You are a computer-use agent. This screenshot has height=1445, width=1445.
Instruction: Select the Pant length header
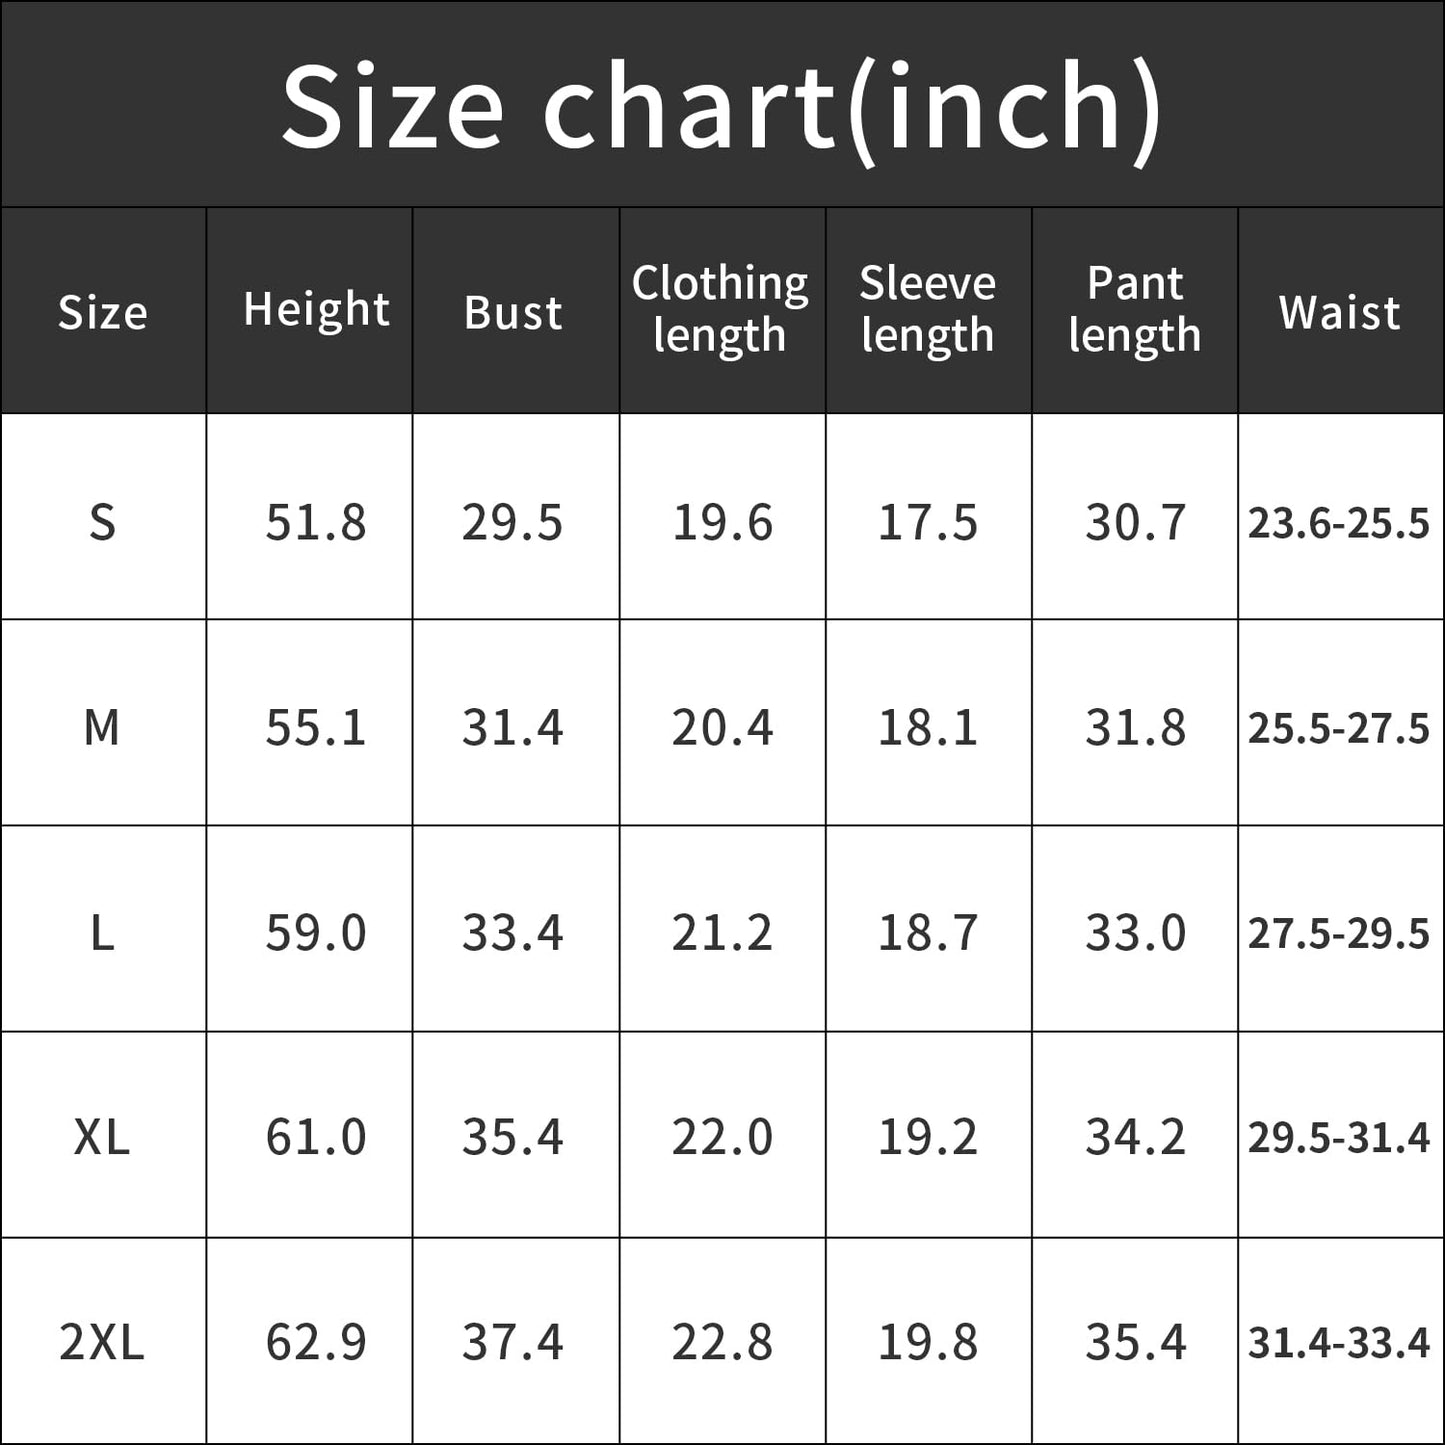click(1134, 309)
